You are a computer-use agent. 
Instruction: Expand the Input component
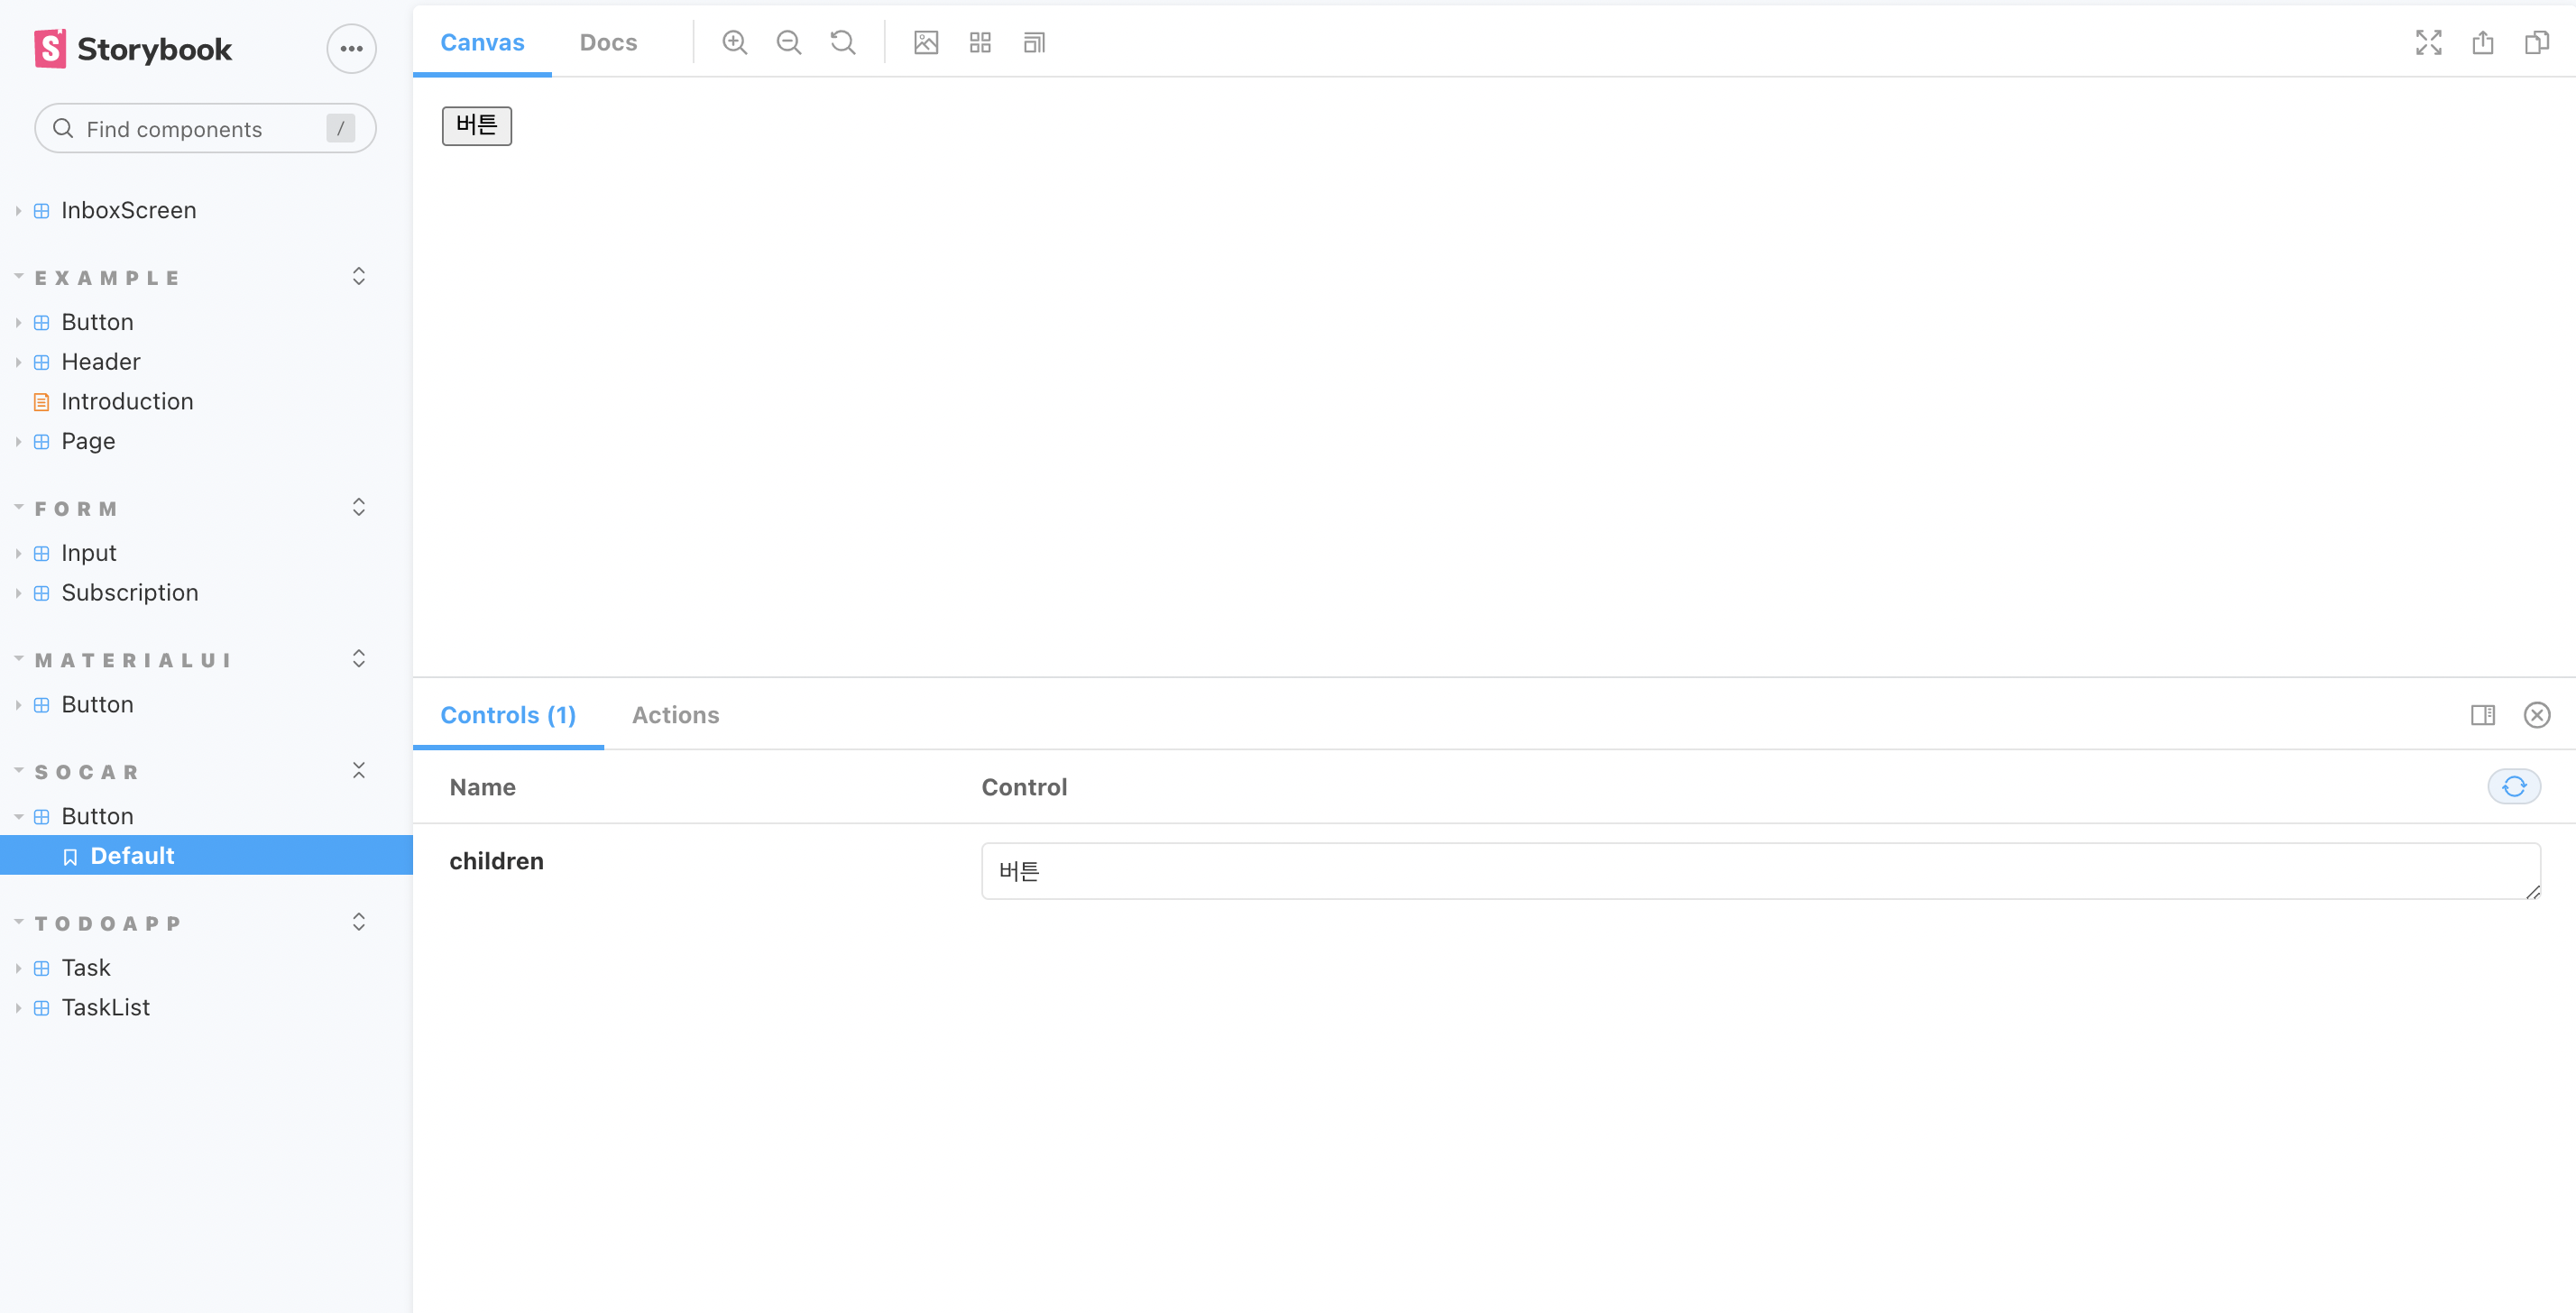[x=89, y=553]
